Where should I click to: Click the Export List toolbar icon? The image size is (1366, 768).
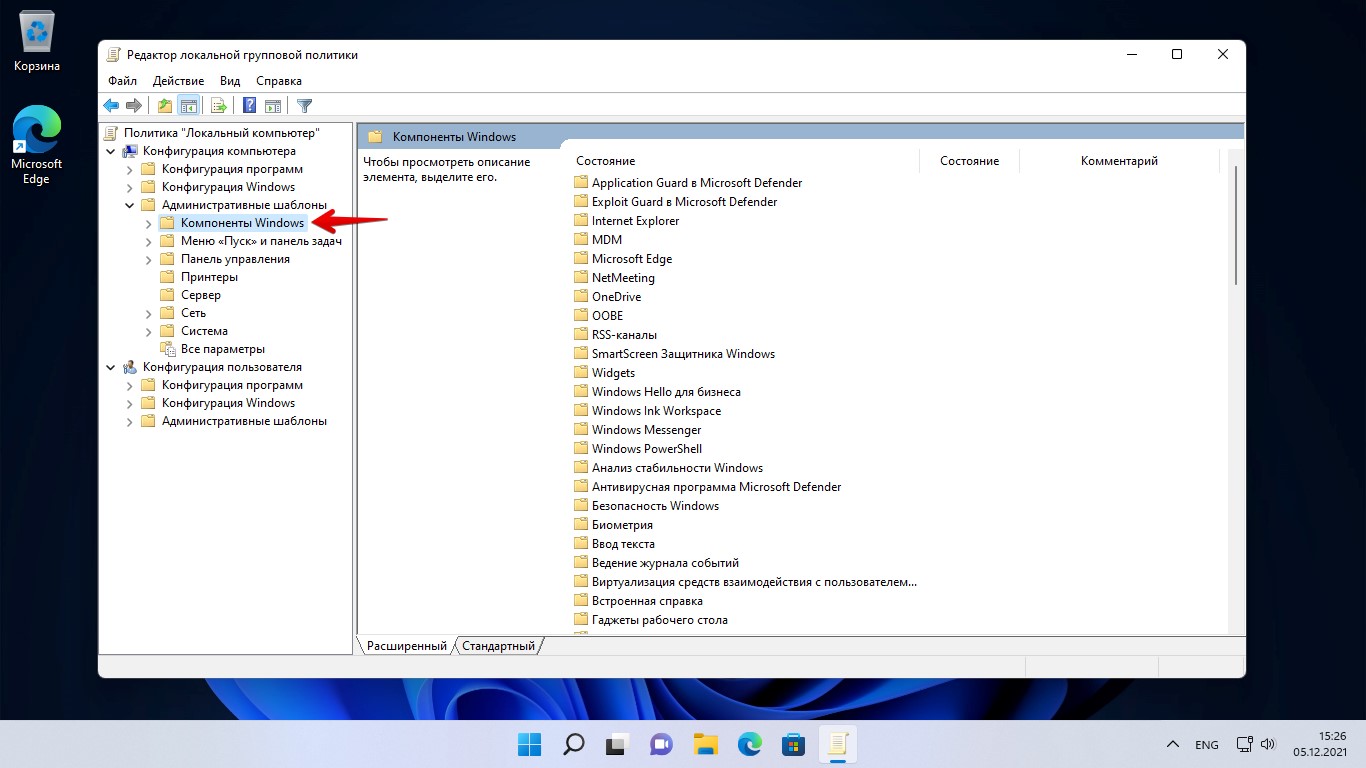click(x=219, y=105)
